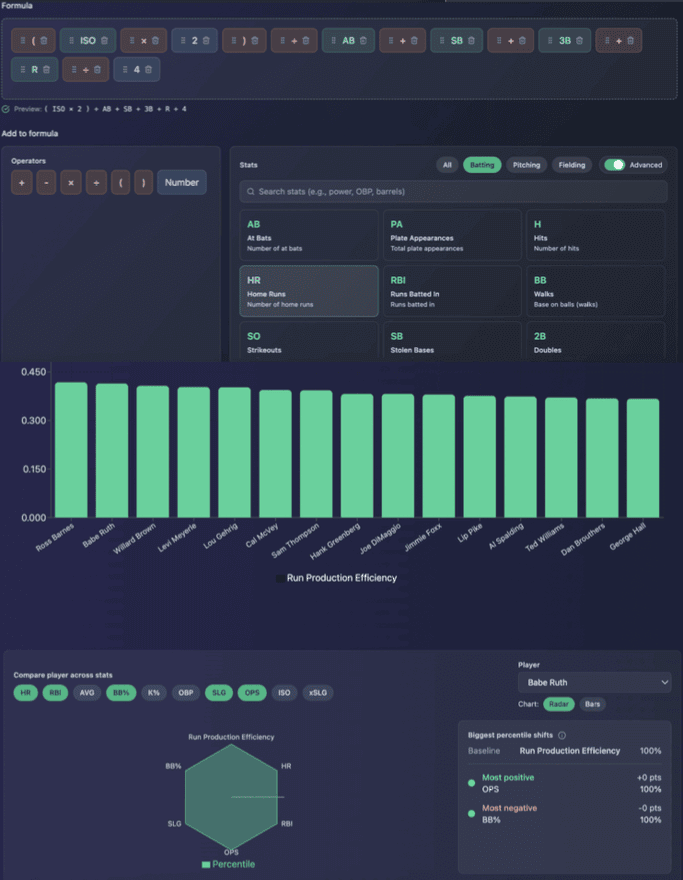Image resolution: width=683 pixels, height=880 pixels.
Task: Delete the SB formula token
Action: (471, 41)
